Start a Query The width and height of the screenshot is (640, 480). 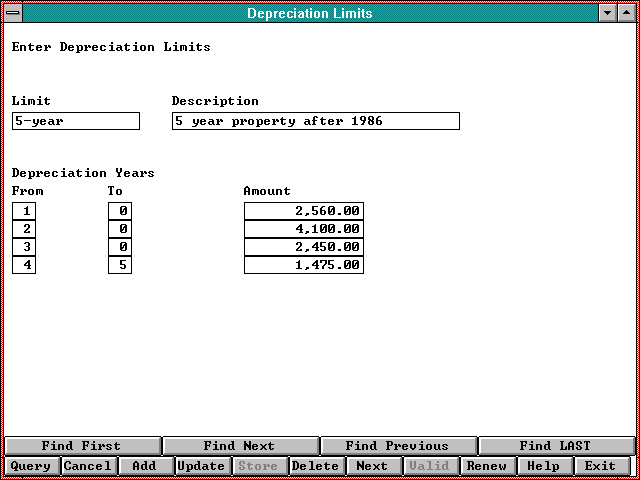pyautogui.click(x=30, y=466)
